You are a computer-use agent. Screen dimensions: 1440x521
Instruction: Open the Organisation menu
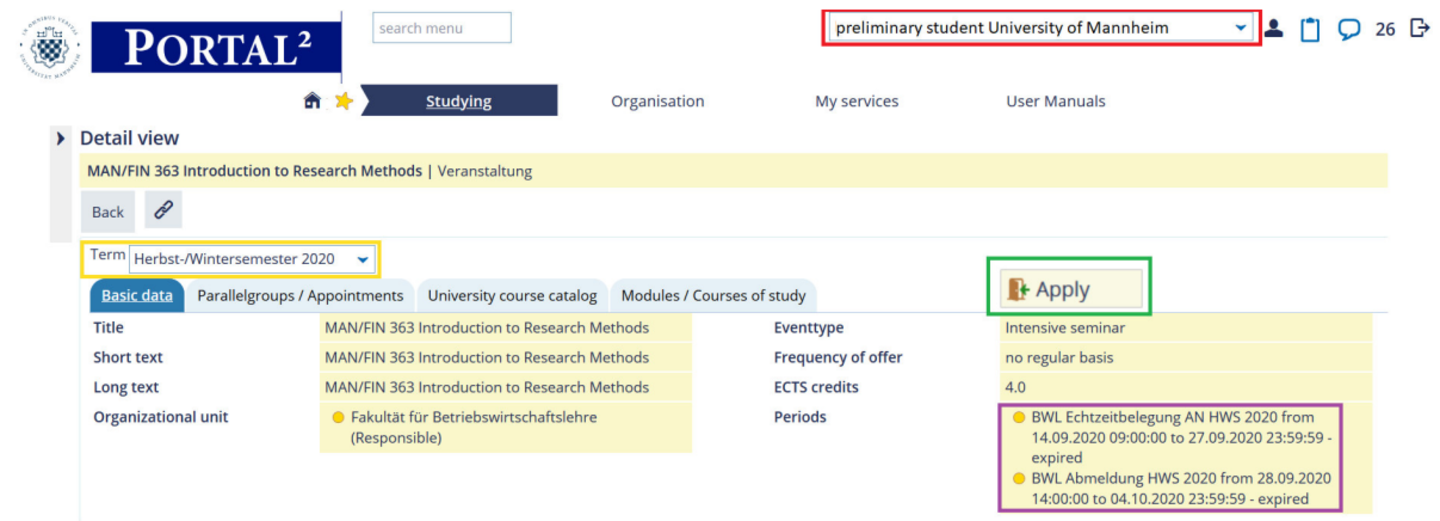point(657,101)
